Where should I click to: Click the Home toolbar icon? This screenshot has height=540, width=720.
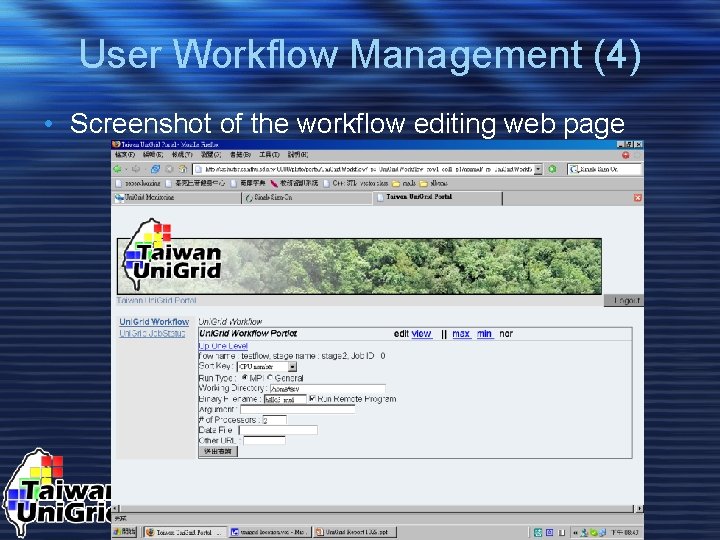(182, 169)
